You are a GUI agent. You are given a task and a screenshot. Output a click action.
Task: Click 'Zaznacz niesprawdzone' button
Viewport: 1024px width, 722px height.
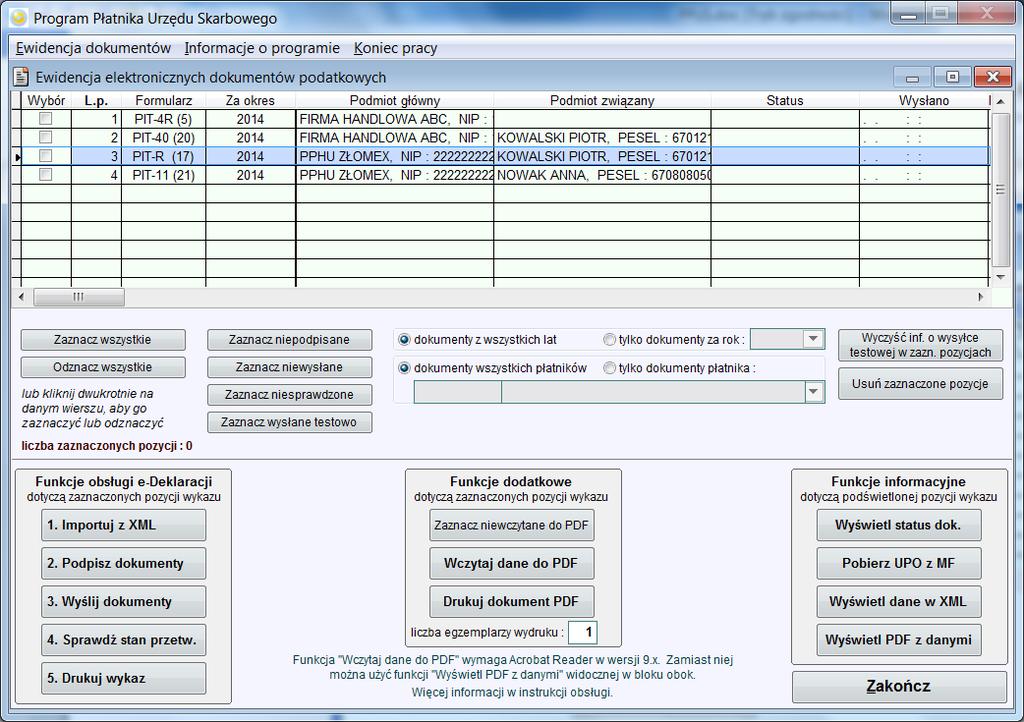tap(289, 394)
